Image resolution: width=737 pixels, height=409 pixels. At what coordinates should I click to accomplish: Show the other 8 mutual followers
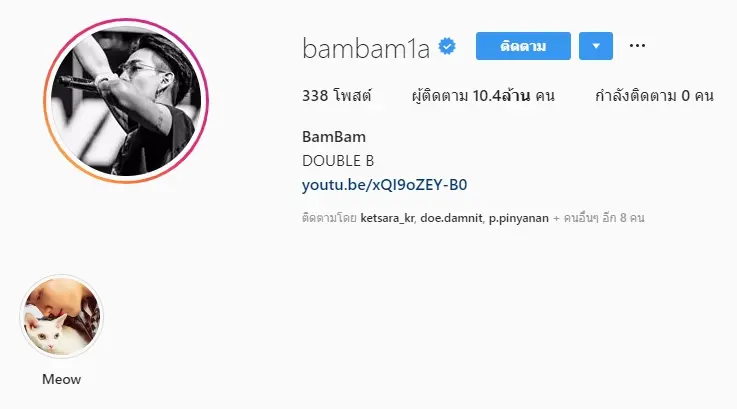pyautogui.click(x=599, y=218)
